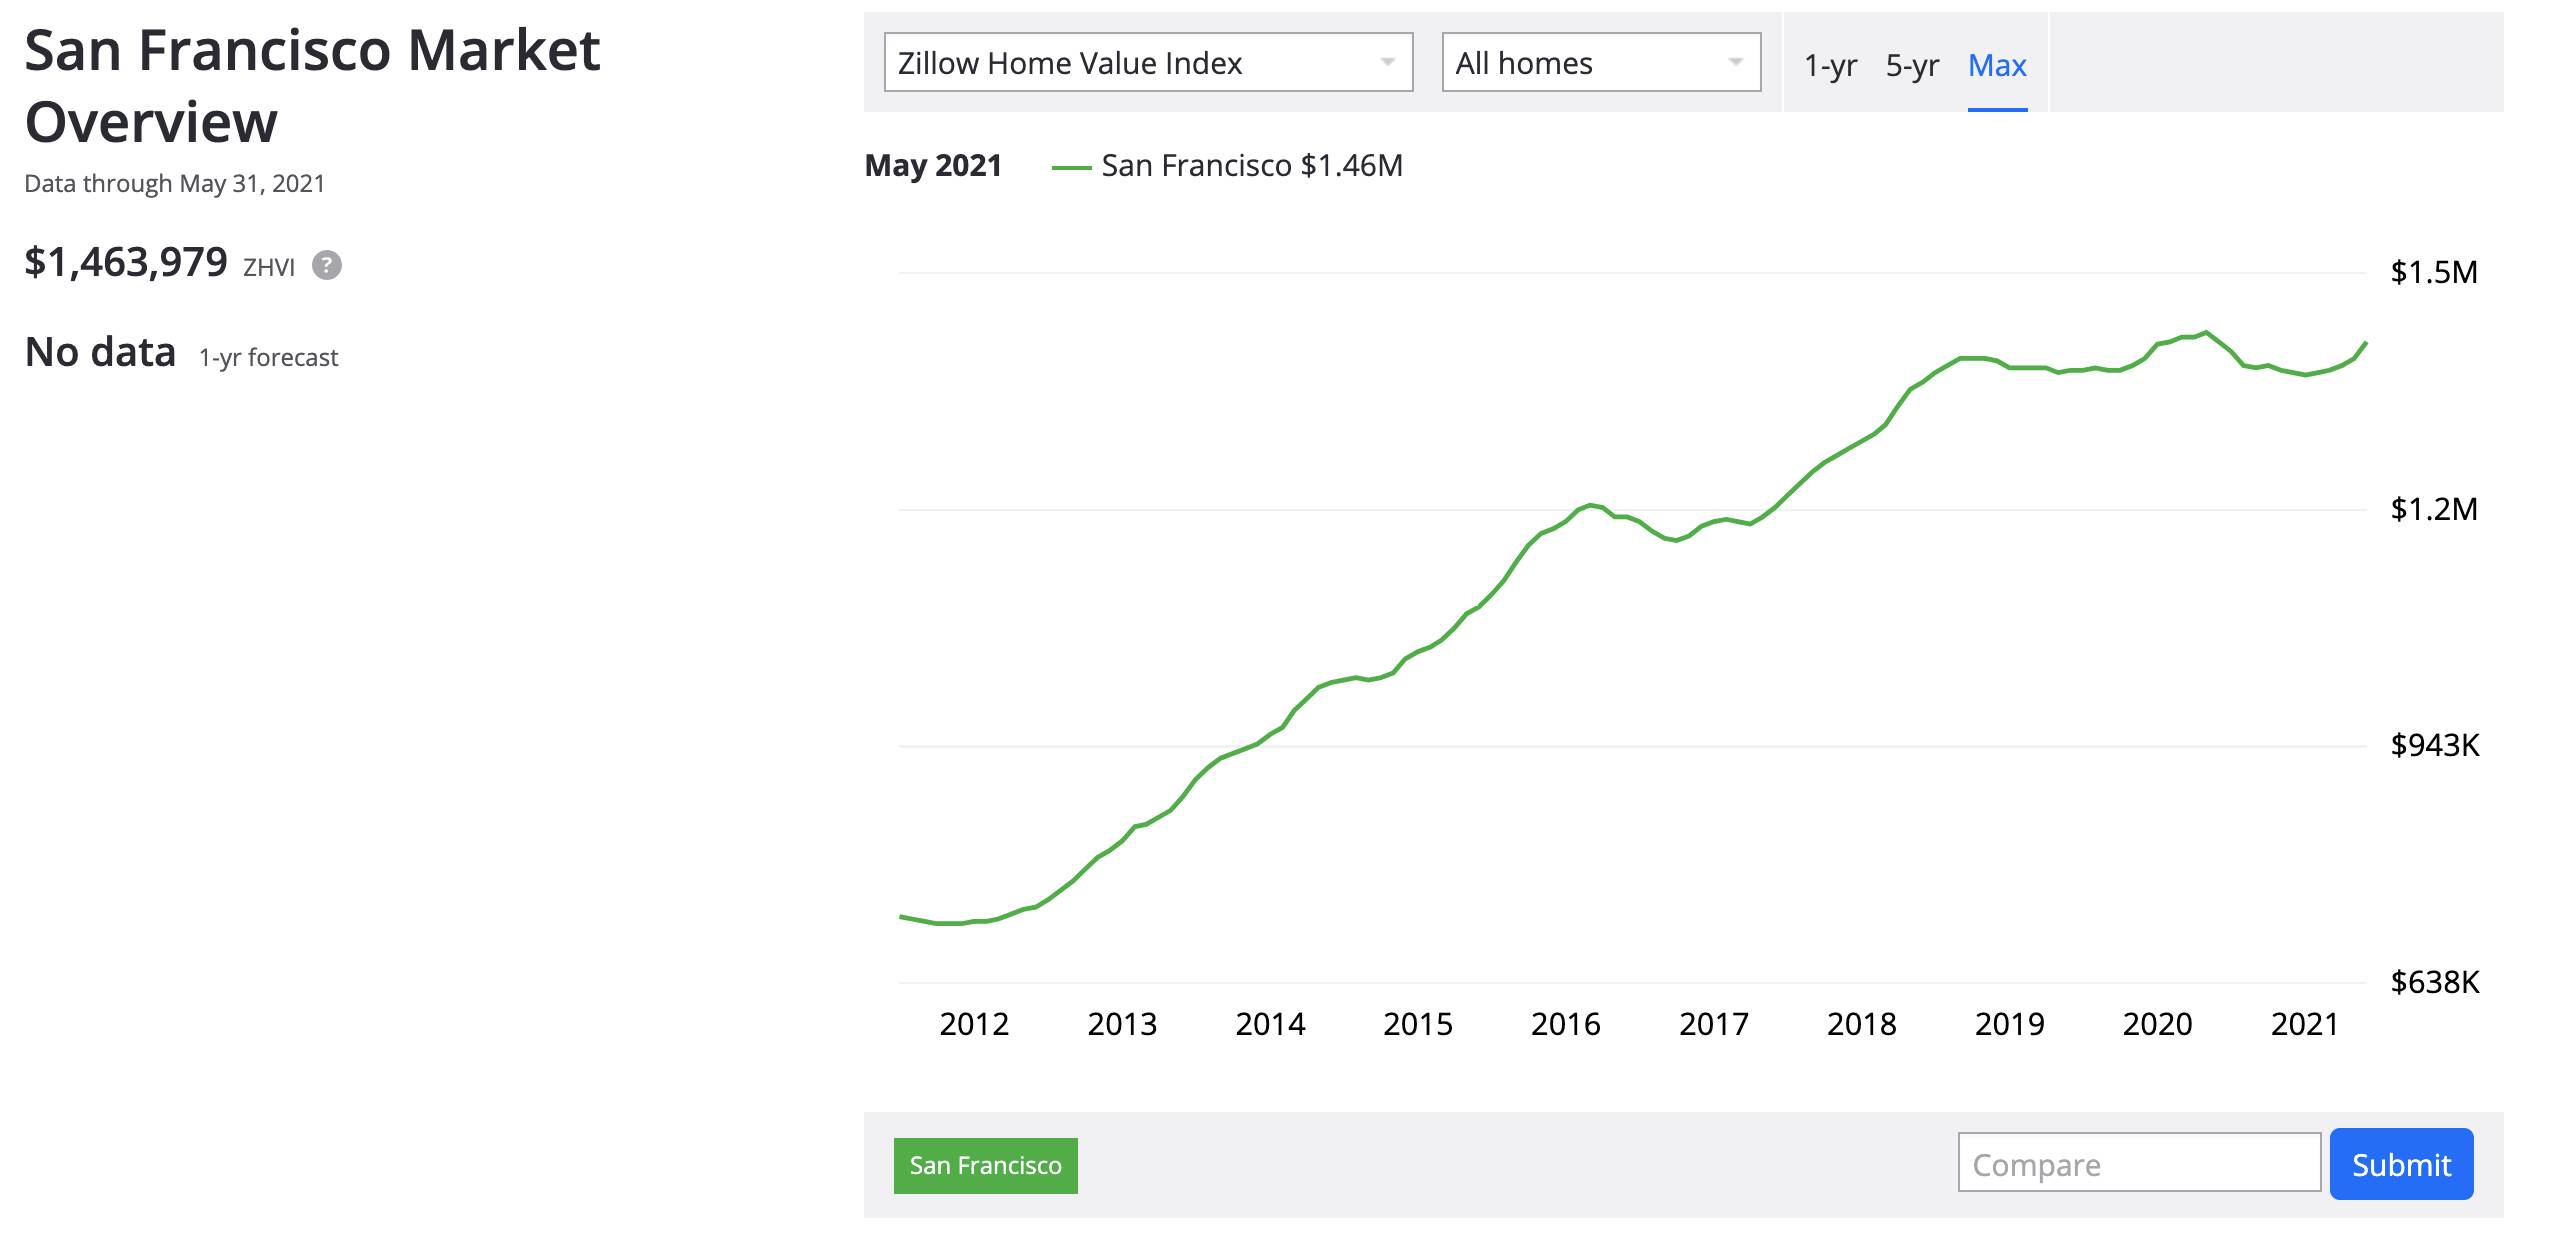
Task: Click the green San Francisco tag
Action: tap(985, 1165)
